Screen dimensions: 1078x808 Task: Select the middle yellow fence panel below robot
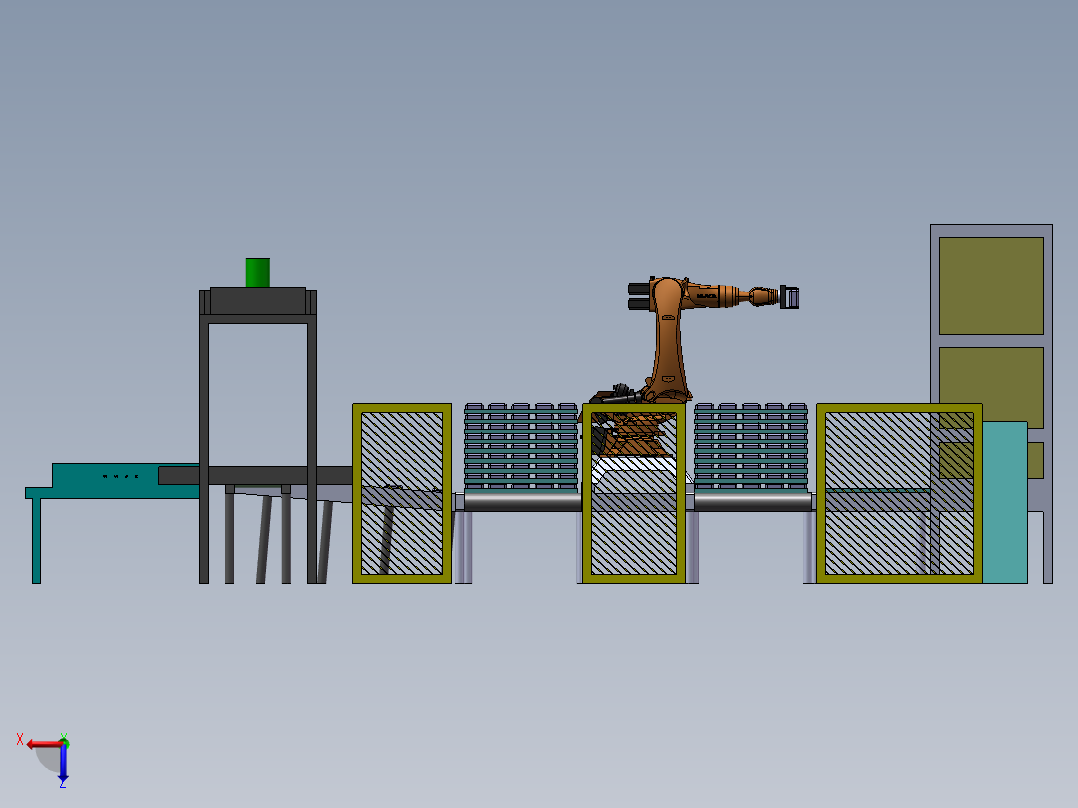pos(634,493)
